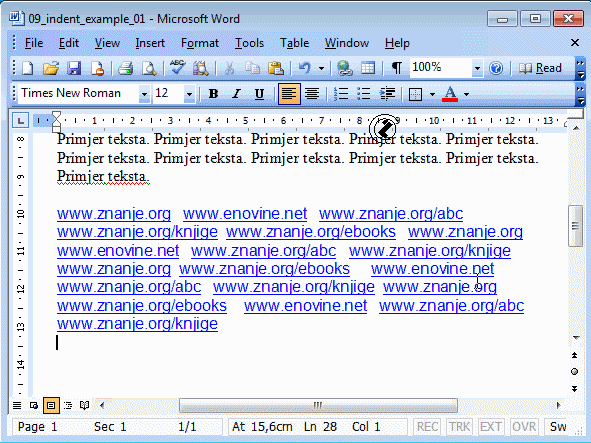The height and width of the screenshot is (443, 591).
Task: Toggle REC macro recording in status bar
Action: [x=427, y=427]
